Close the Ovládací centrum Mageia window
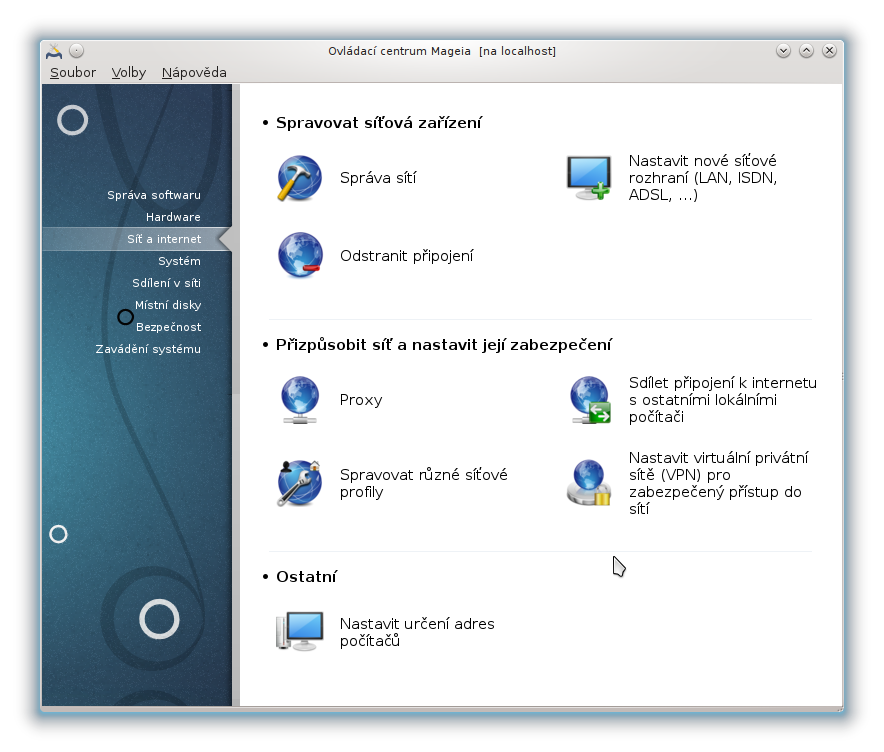This screenshot has height=752, width=884. coord(829,51)
